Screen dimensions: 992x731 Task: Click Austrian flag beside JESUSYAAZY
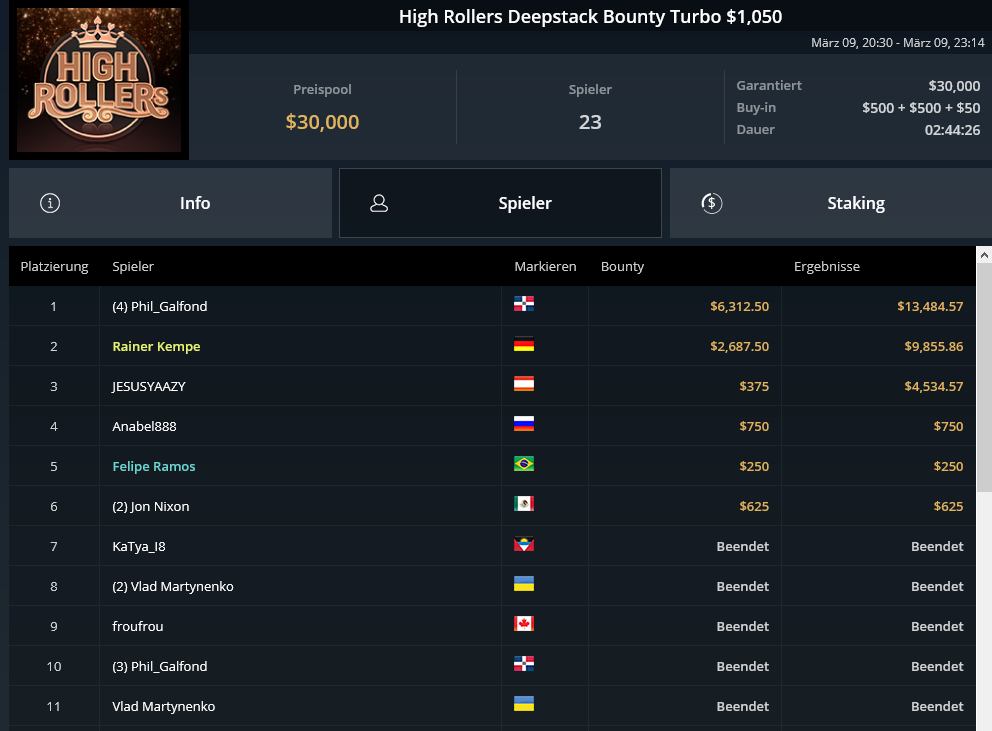tap(524, 384)
